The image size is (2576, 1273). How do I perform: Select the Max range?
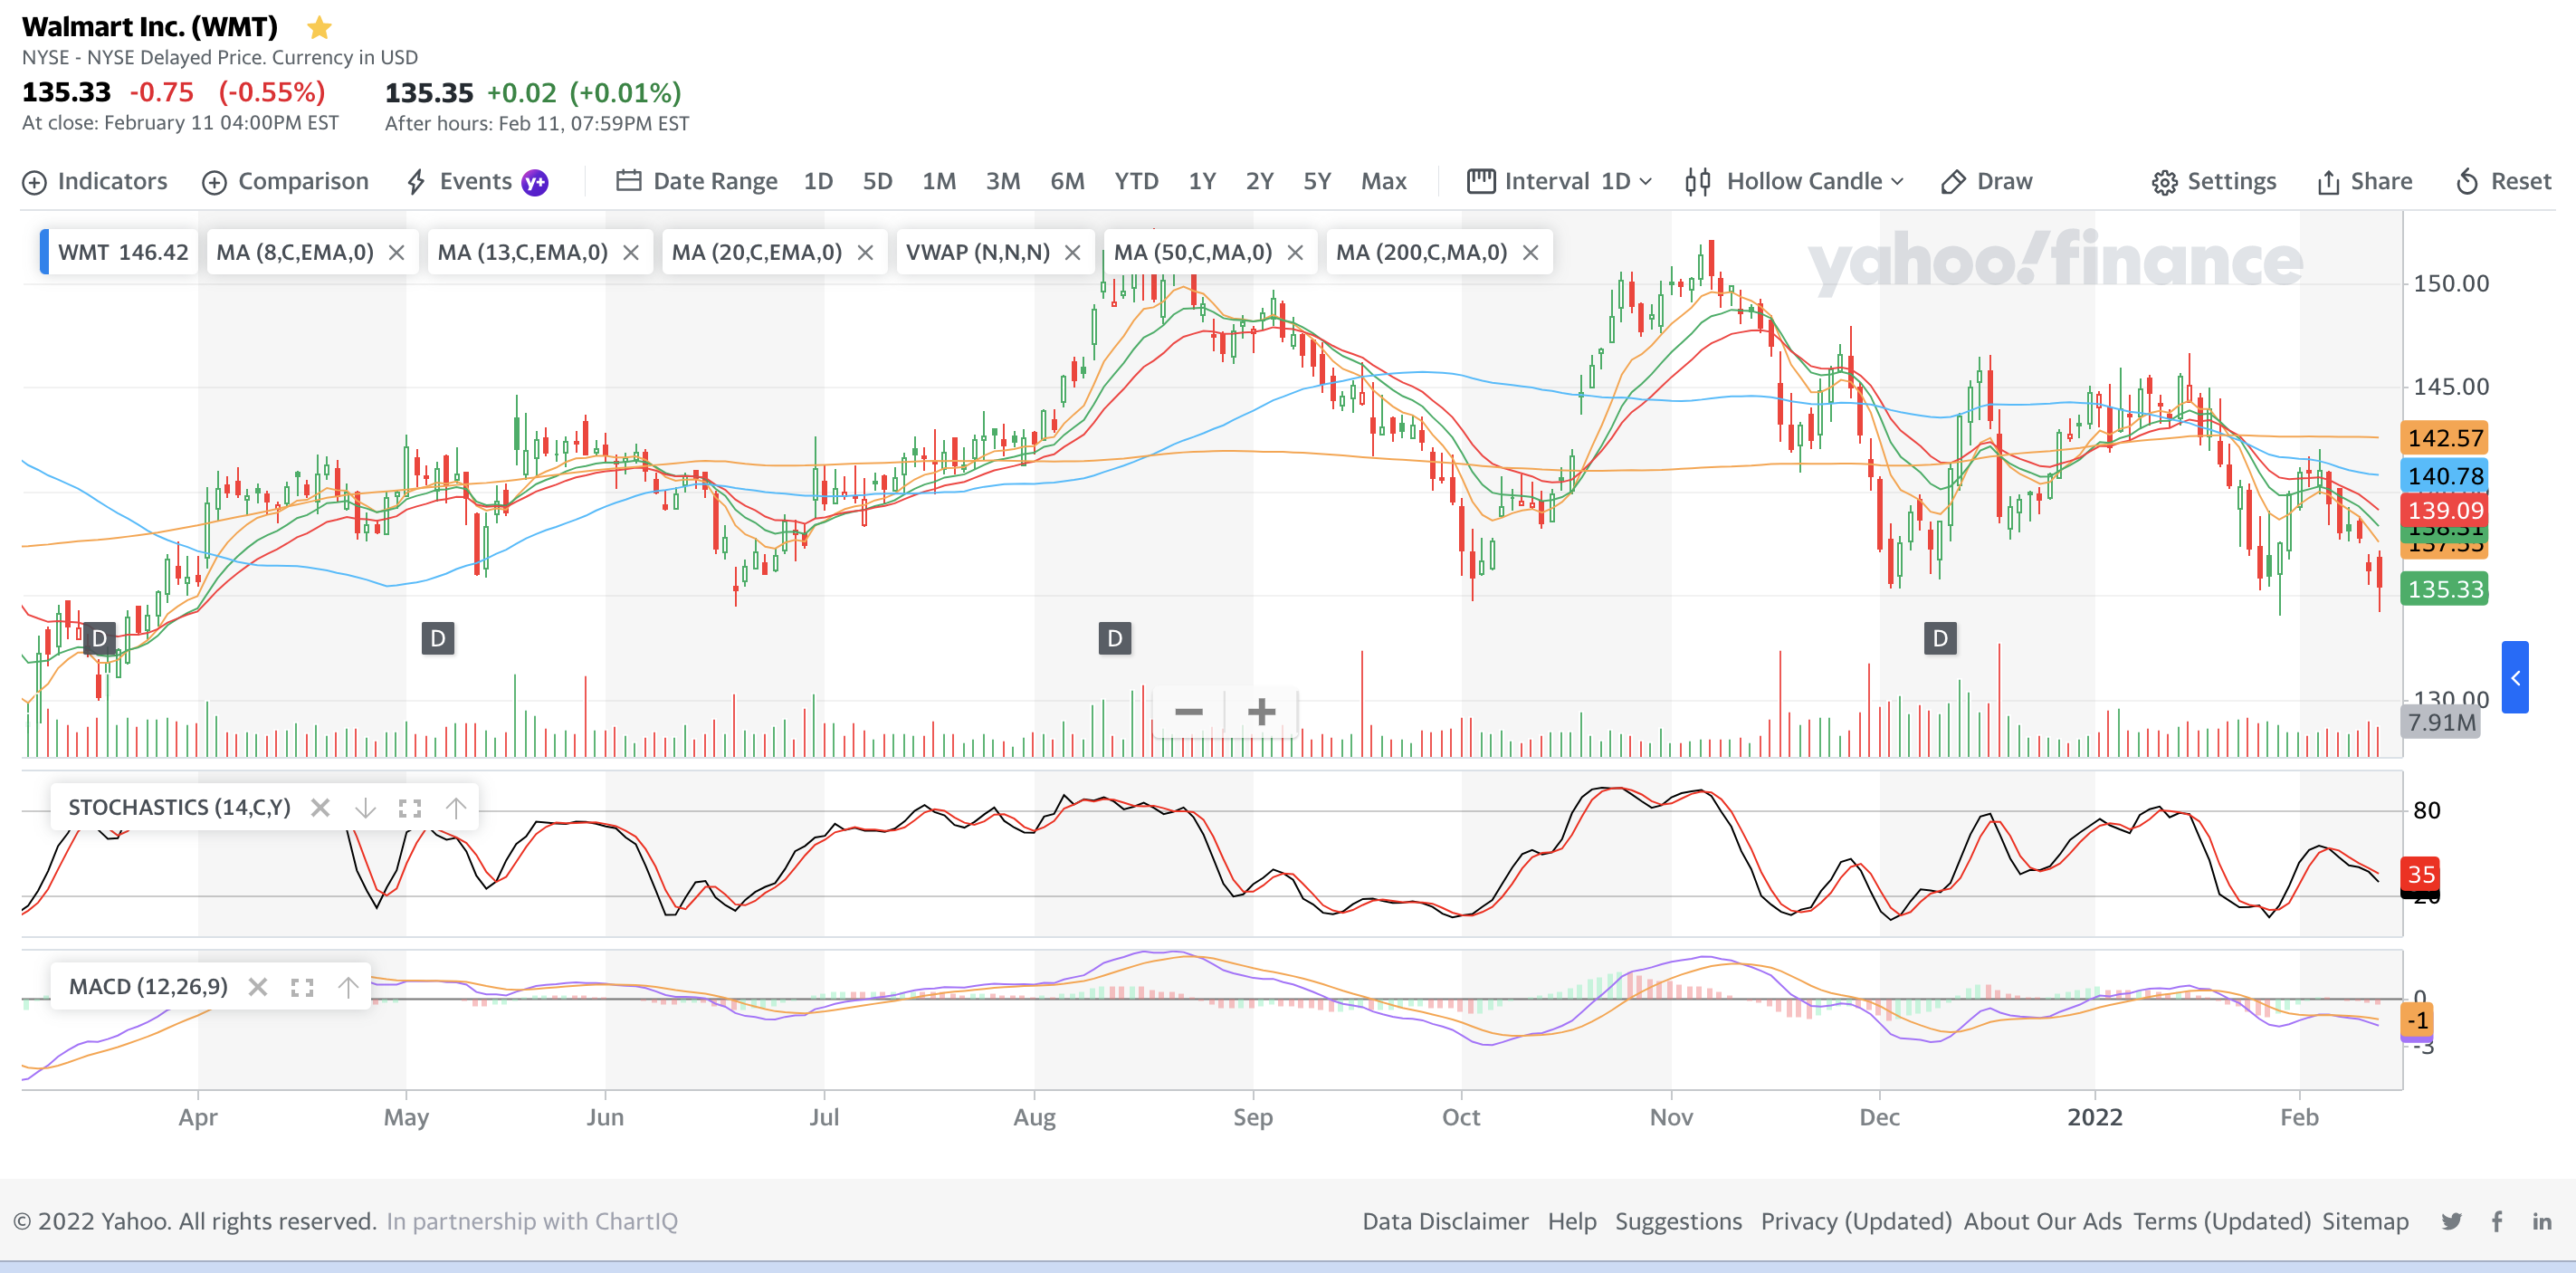pyautogui.click(x=1383, y=181)
